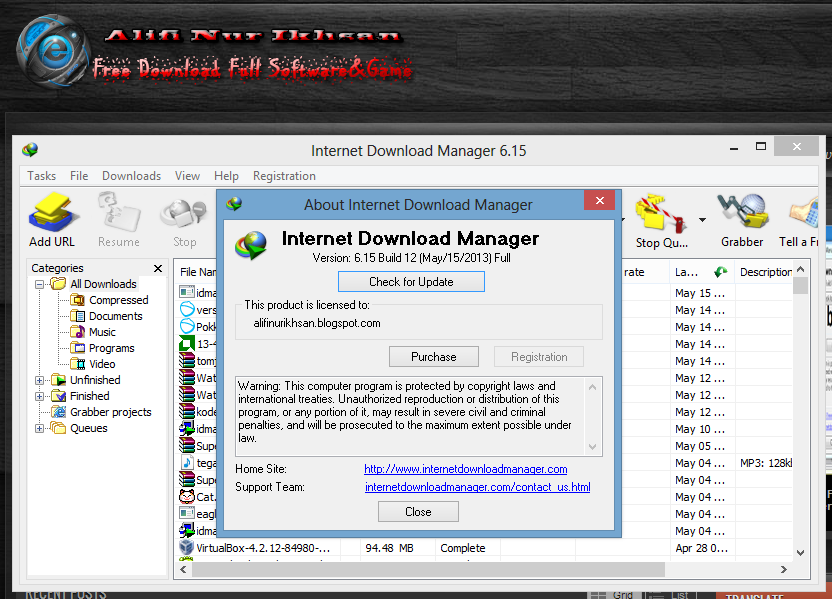Open the File menu
The image size is (832, 599).
(x=79, y=176)
